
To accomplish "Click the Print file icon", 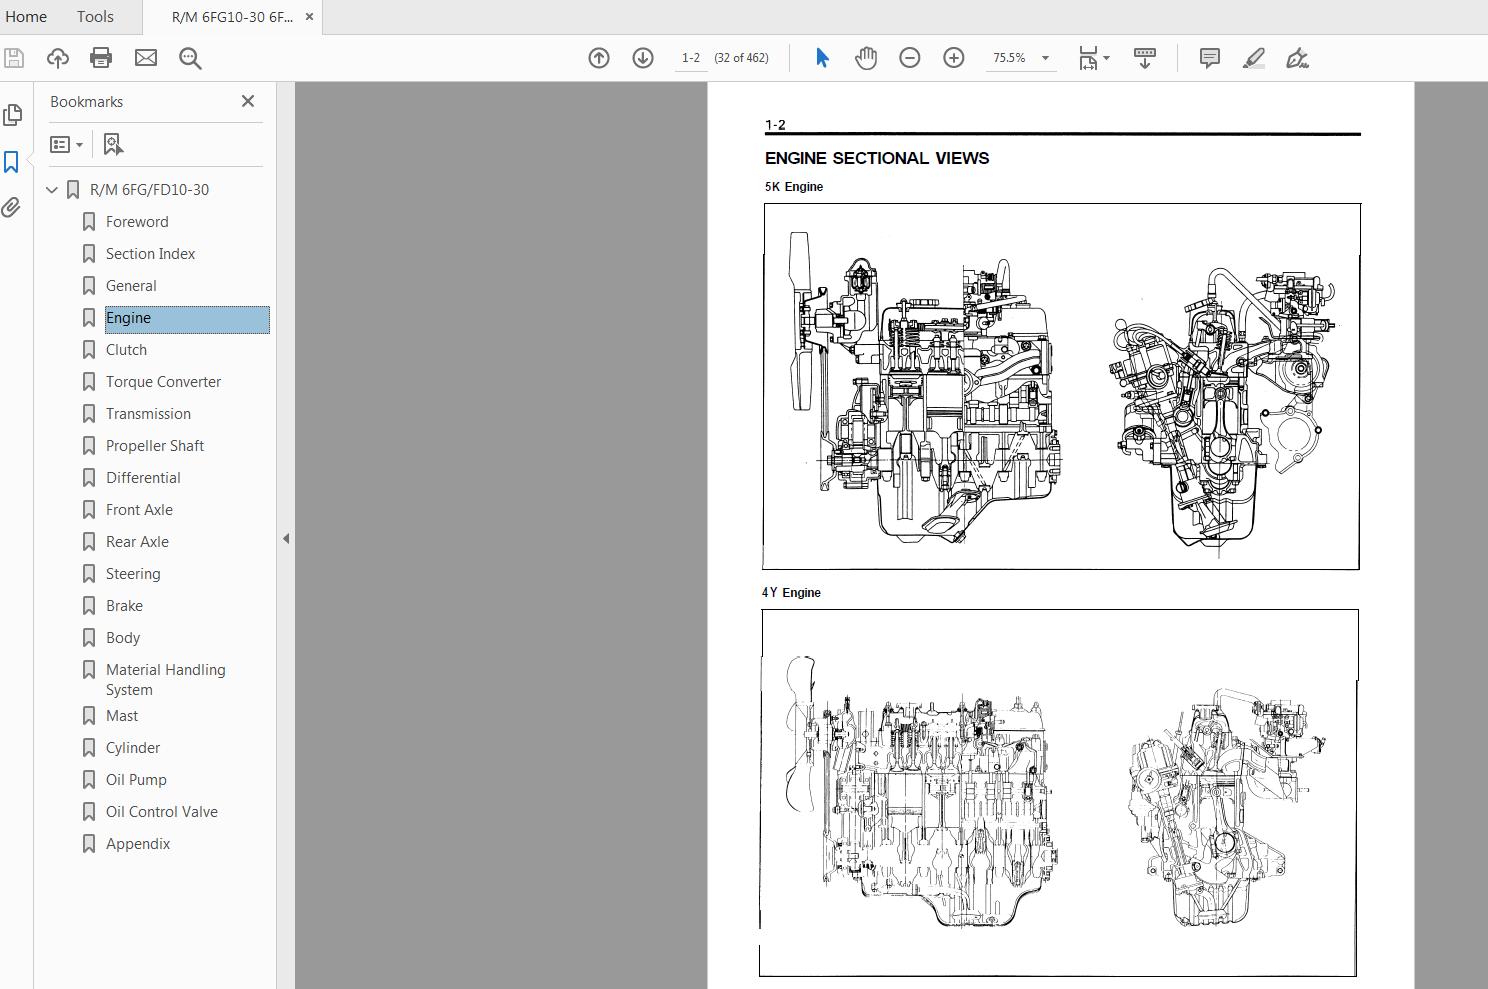I will pos(101,58).
